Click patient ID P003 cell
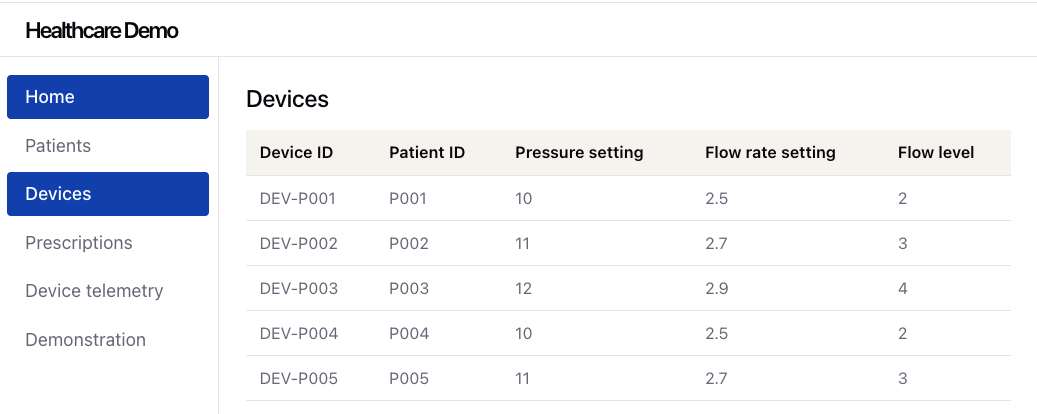 coord(409,288)
